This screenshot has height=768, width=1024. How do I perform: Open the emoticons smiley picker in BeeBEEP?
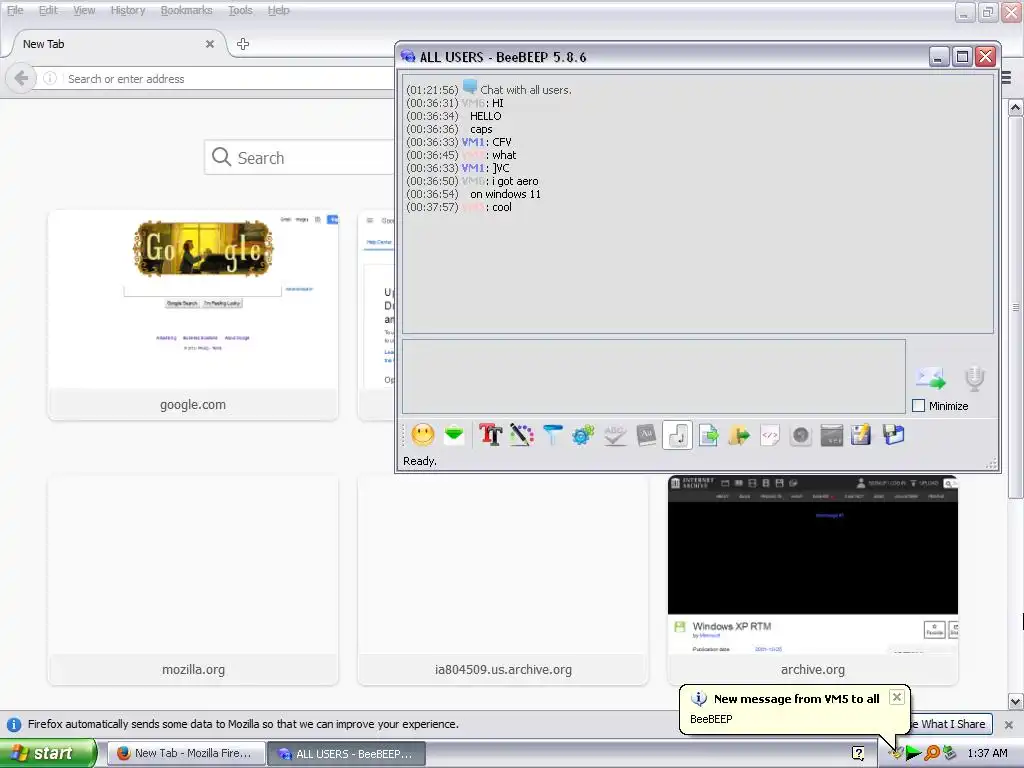423,435
